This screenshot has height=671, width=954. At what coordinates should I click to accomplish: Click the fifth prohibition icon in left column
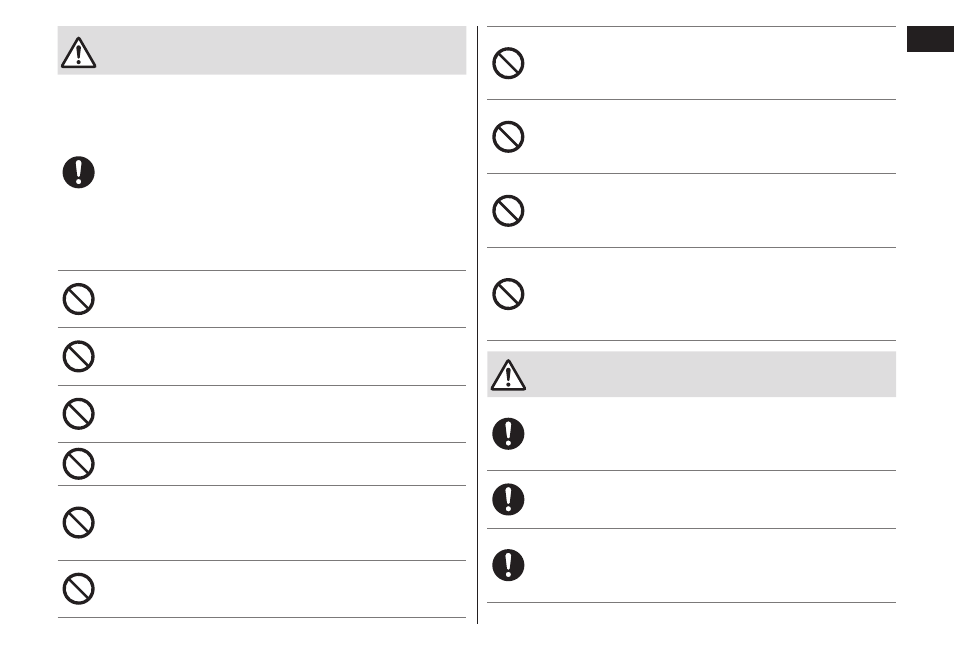78,522
